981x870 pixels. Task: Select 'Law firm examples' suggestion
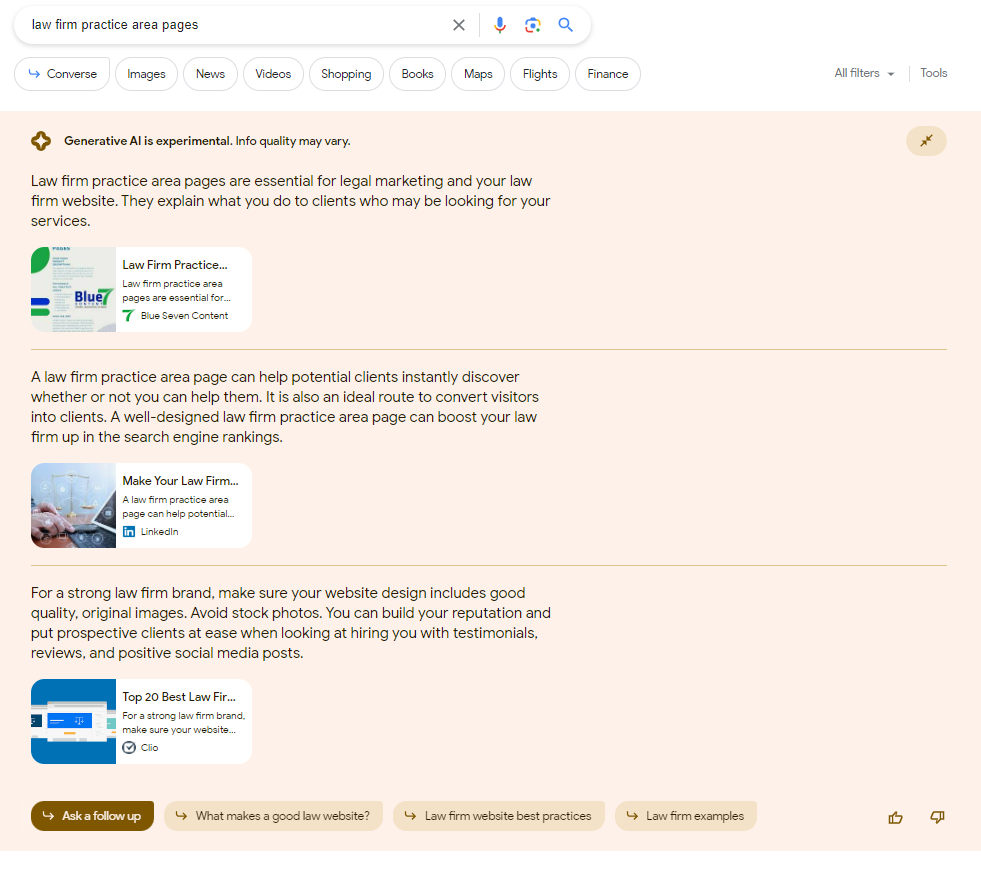(x=686, y=816)
